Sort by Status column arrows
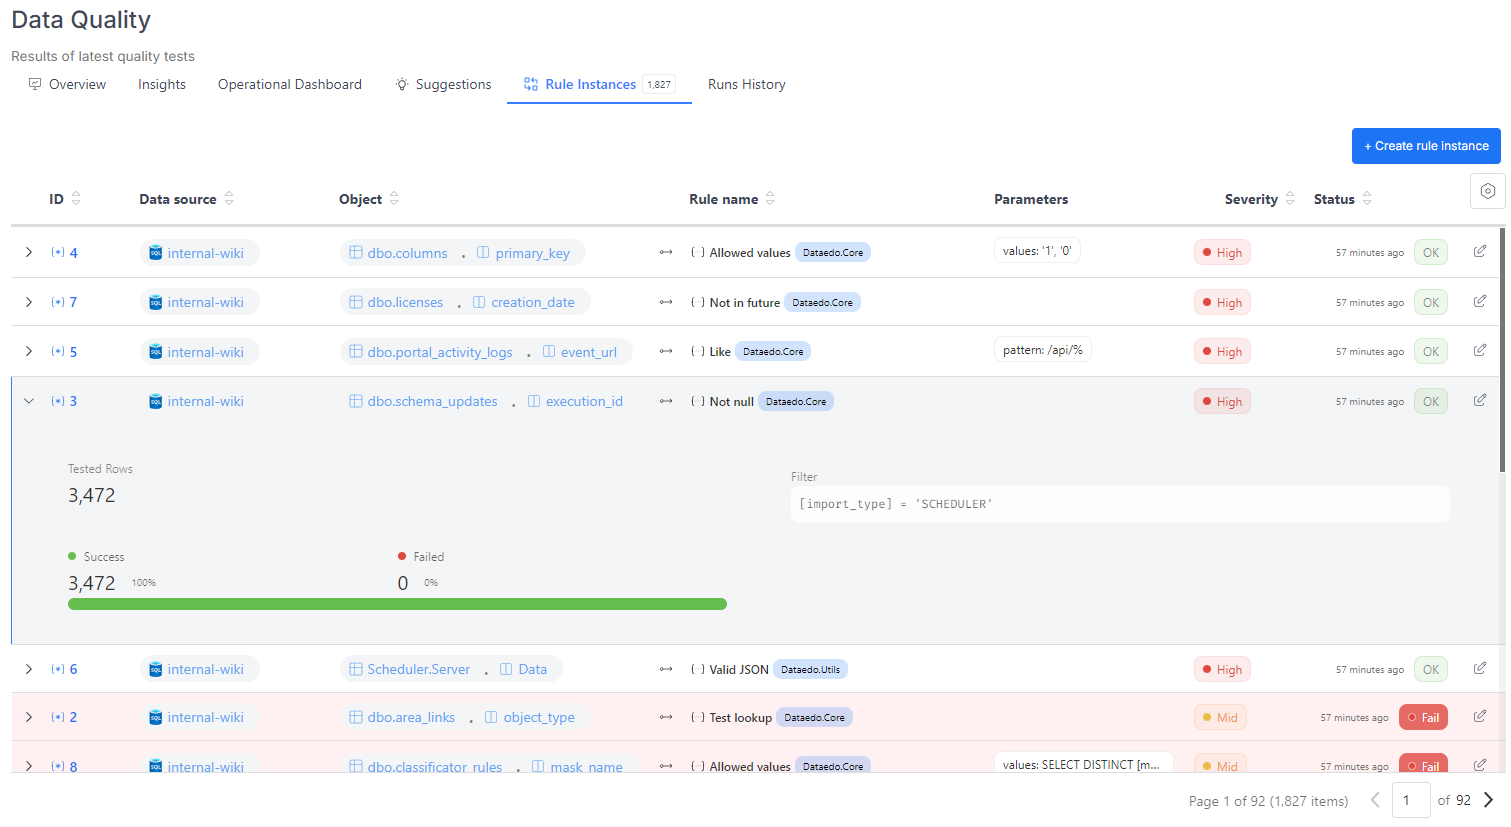 click(1367, 199)
